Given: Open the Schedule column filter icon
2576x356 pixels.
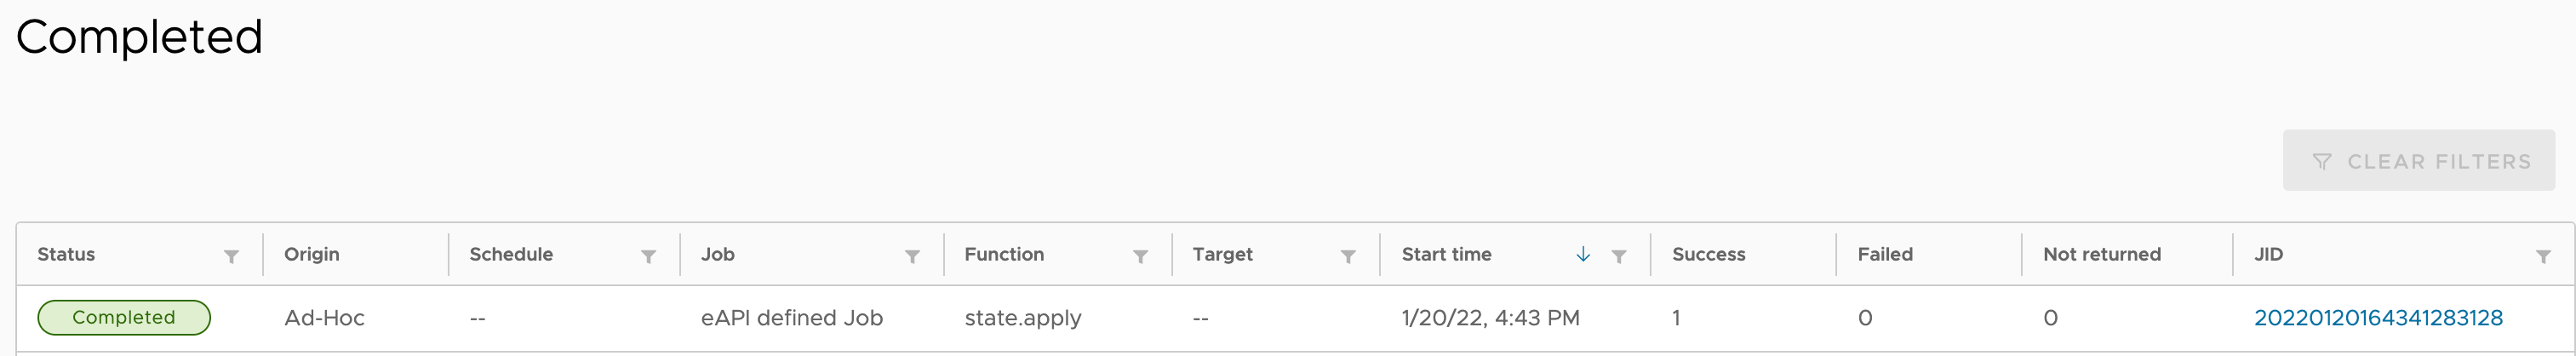Looking at the screenshot, I should [x=648, y=257].
